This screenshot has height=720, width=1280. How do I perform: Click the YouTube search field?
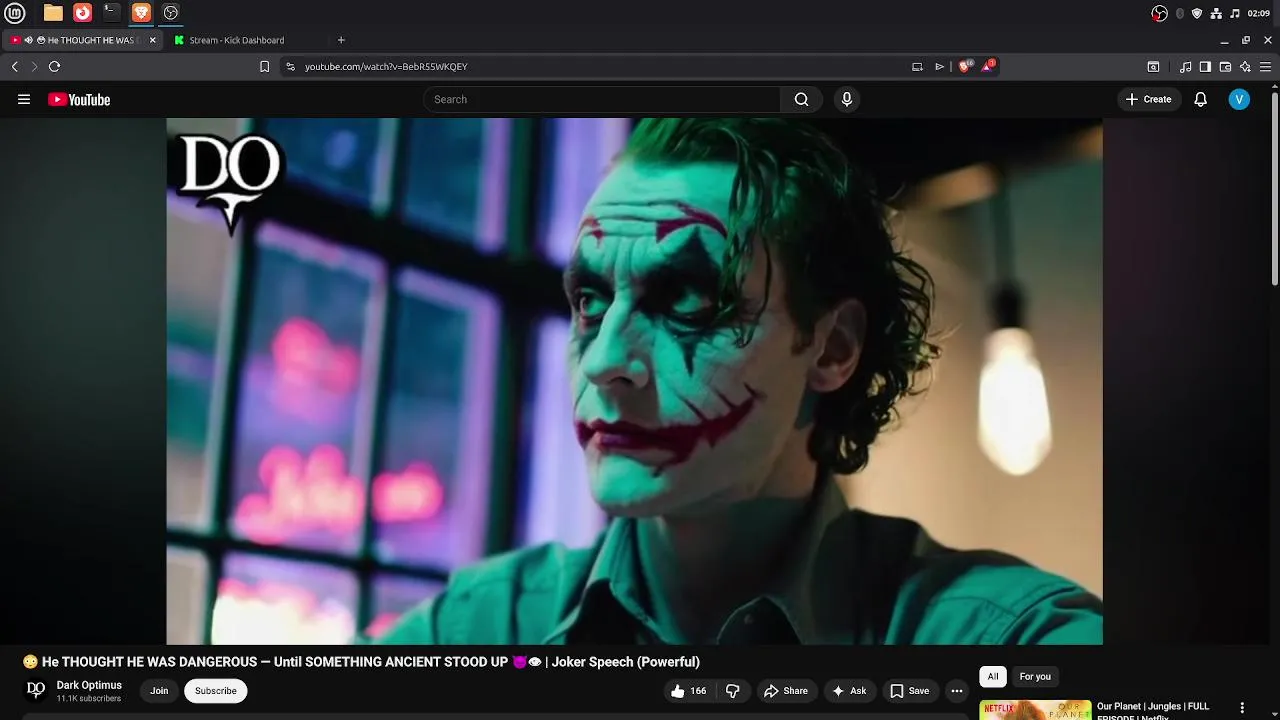[603, 99]
